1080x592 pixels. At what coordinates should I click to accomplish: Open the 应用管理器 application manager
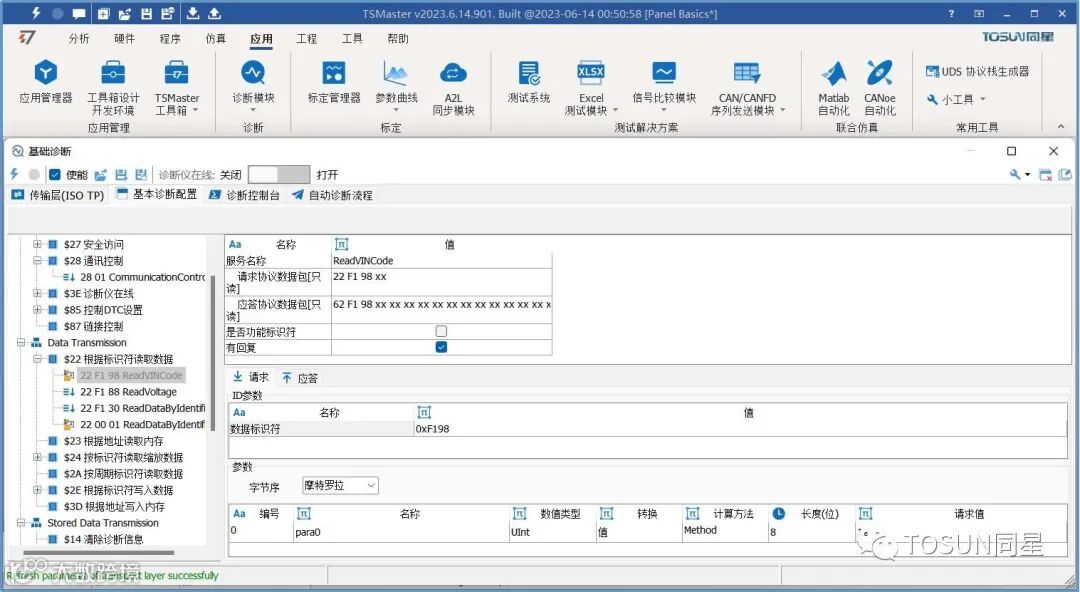pos(45,81)
